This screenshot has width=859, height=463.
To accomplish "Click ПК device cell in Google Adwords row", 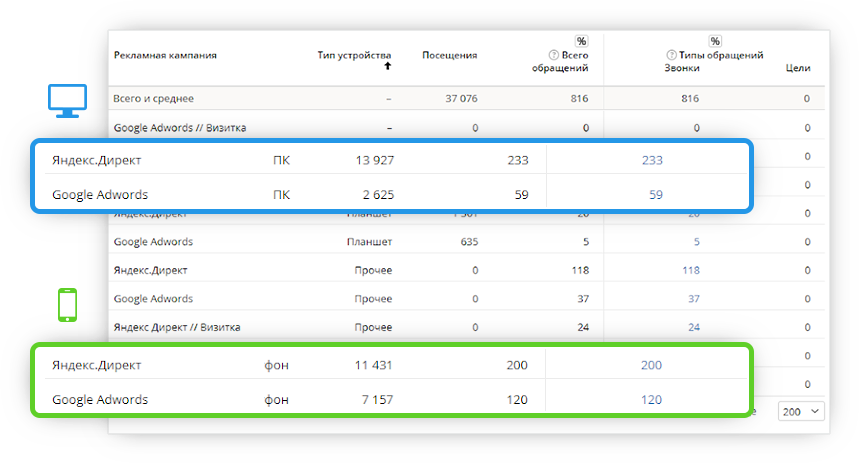I will 282,195.
